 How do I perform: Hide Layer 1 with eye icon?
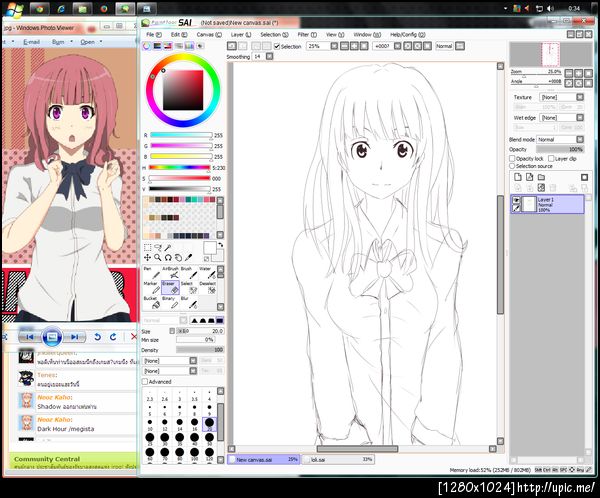(516, 200)
